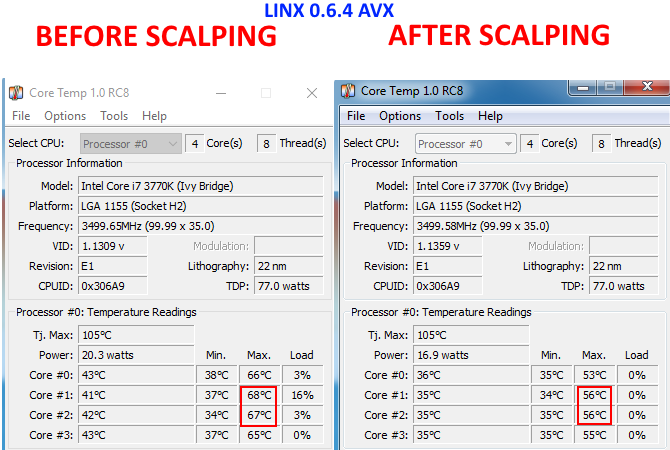Maximize the right Core Temp window
The height and width of the screenshot is (450, 670).
coord(612,87)
